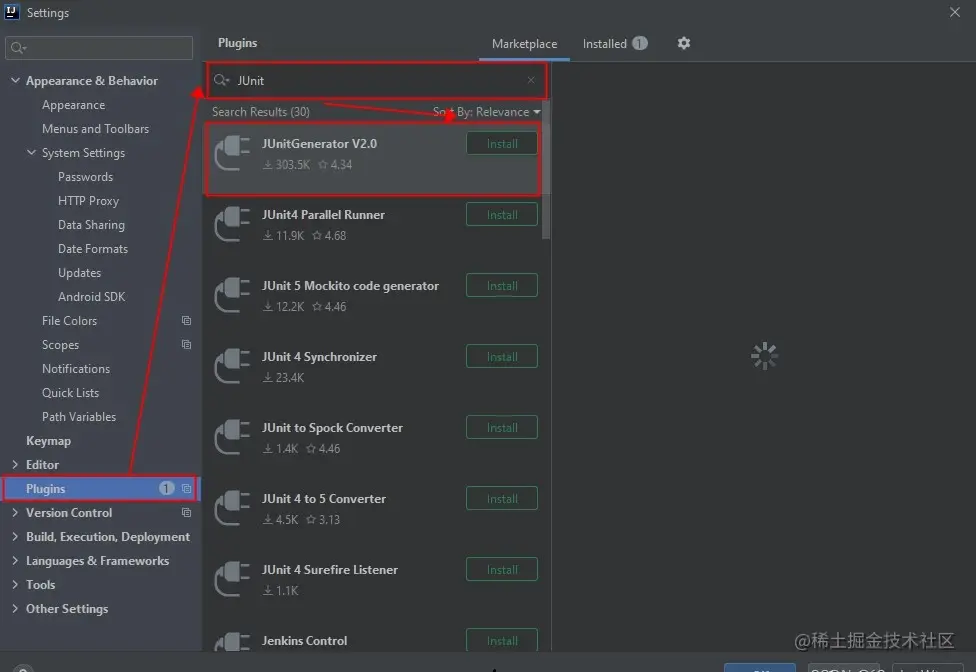Open Updates settings page
The height and width of the screenshot is (672, 976).
[79, 273]
